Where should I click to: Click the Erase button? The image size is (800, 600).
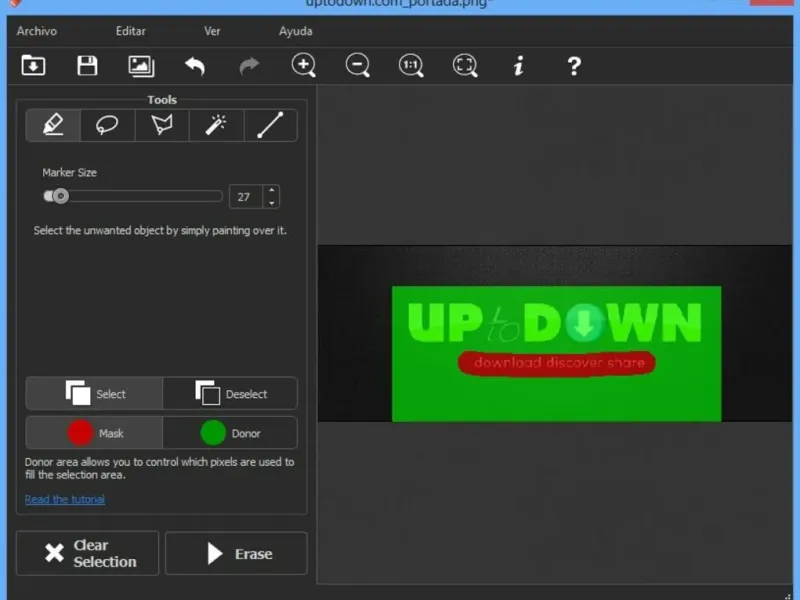point(236,553)
